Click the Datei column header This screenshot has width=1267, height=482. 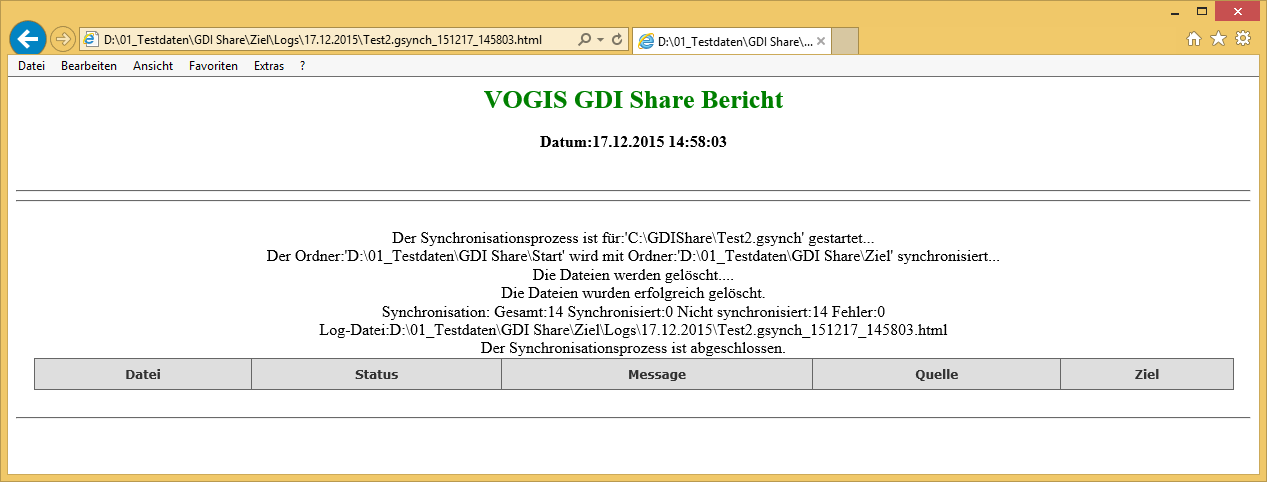(x=143, y=375)
